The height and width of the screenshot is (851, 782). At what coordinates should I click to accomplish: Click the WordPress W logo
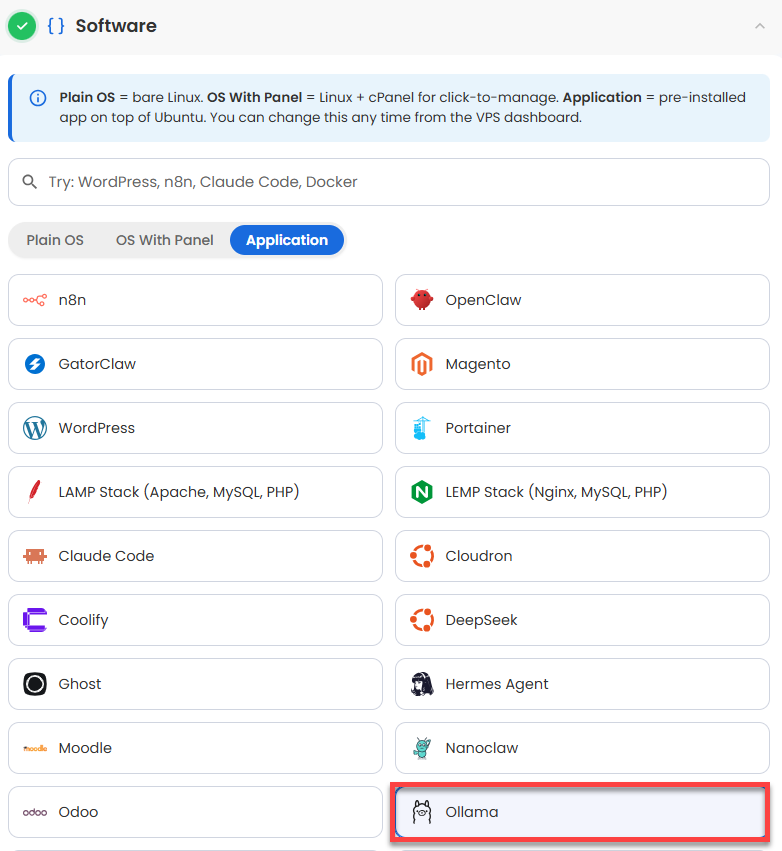click(x=35, y=428)
